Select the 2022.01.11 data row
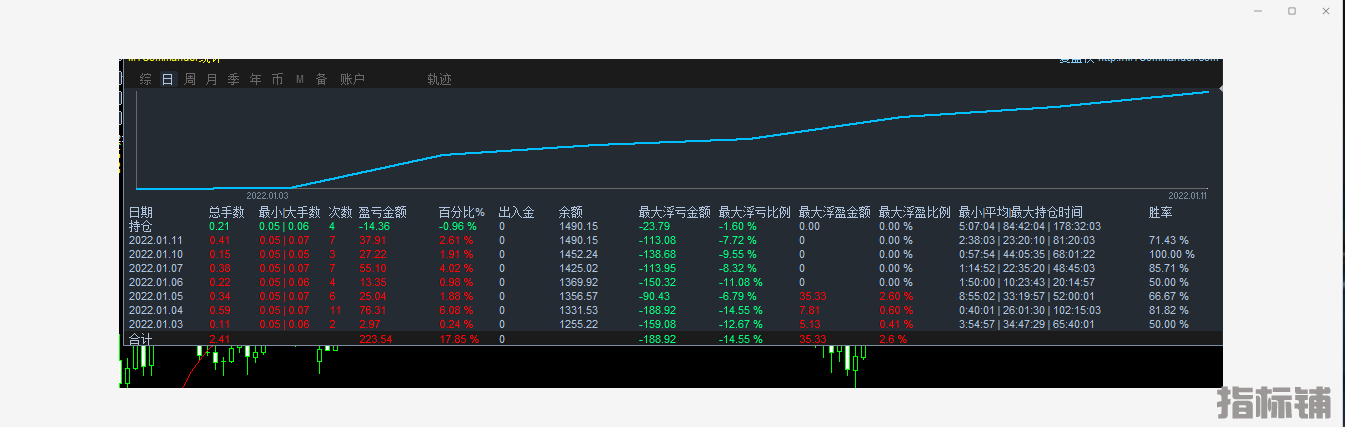 (155, 240)
